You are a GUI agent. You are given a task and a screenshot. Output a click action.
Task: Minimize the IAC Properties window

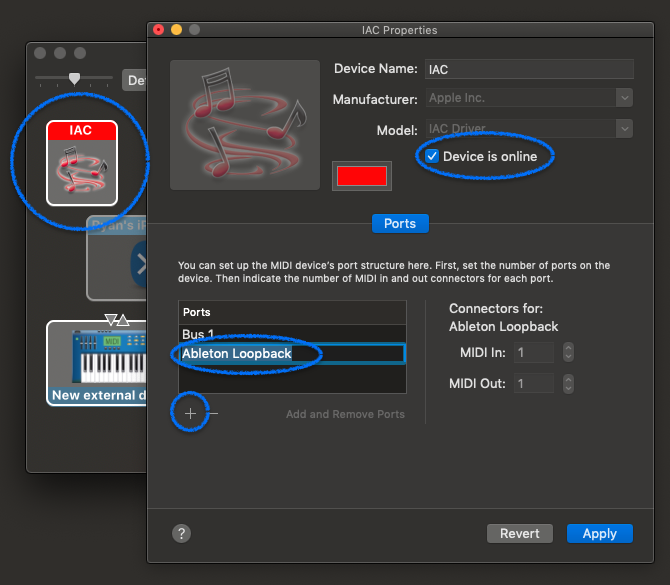tap(176, 29)
